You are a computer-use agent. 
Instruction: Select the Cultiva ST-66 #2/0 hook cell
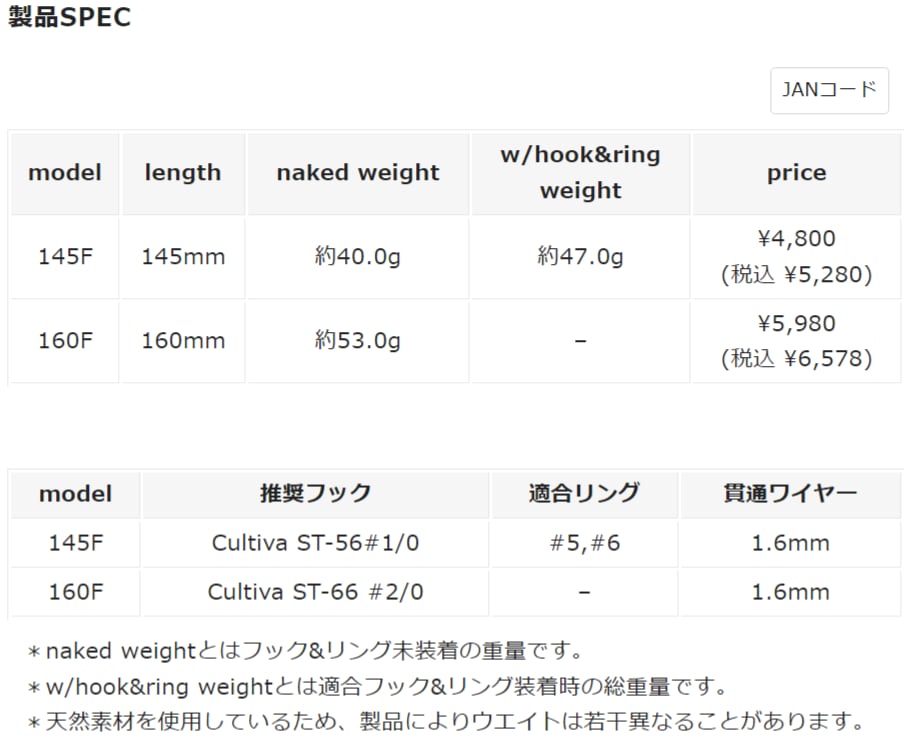click(315, 592)
